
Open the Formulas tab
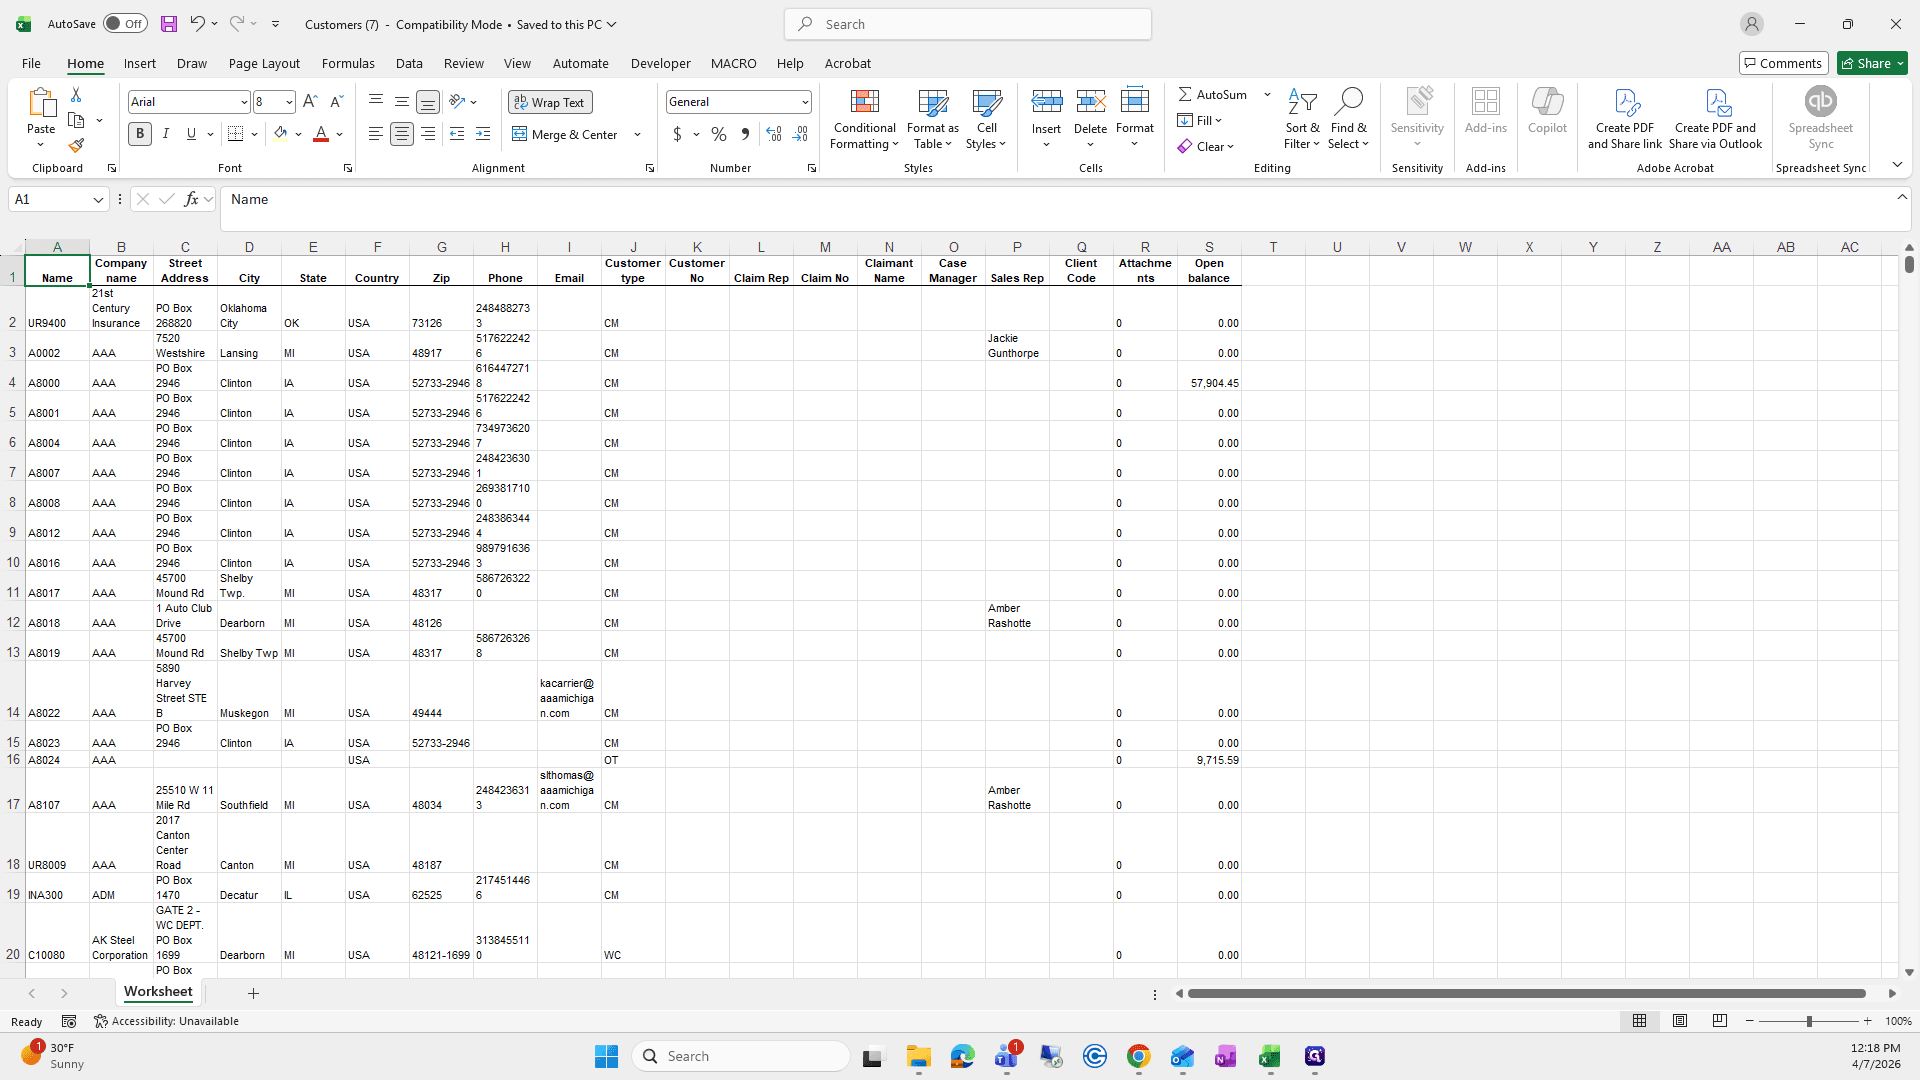tap(348, 63)
